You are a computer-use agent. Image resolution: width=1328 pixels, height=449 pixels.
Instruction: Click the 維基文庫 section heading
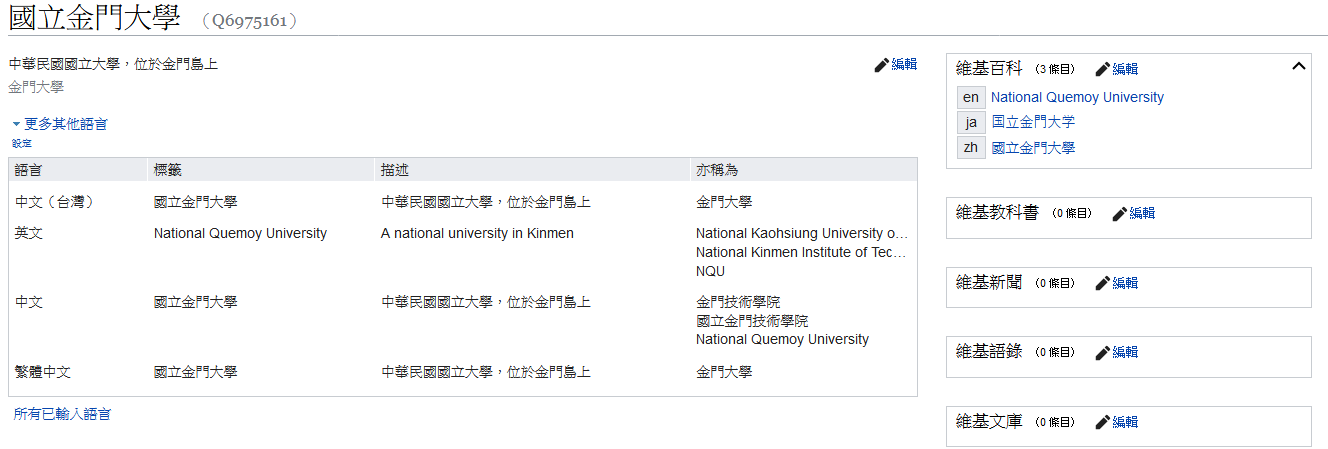(x=989, y=421)
